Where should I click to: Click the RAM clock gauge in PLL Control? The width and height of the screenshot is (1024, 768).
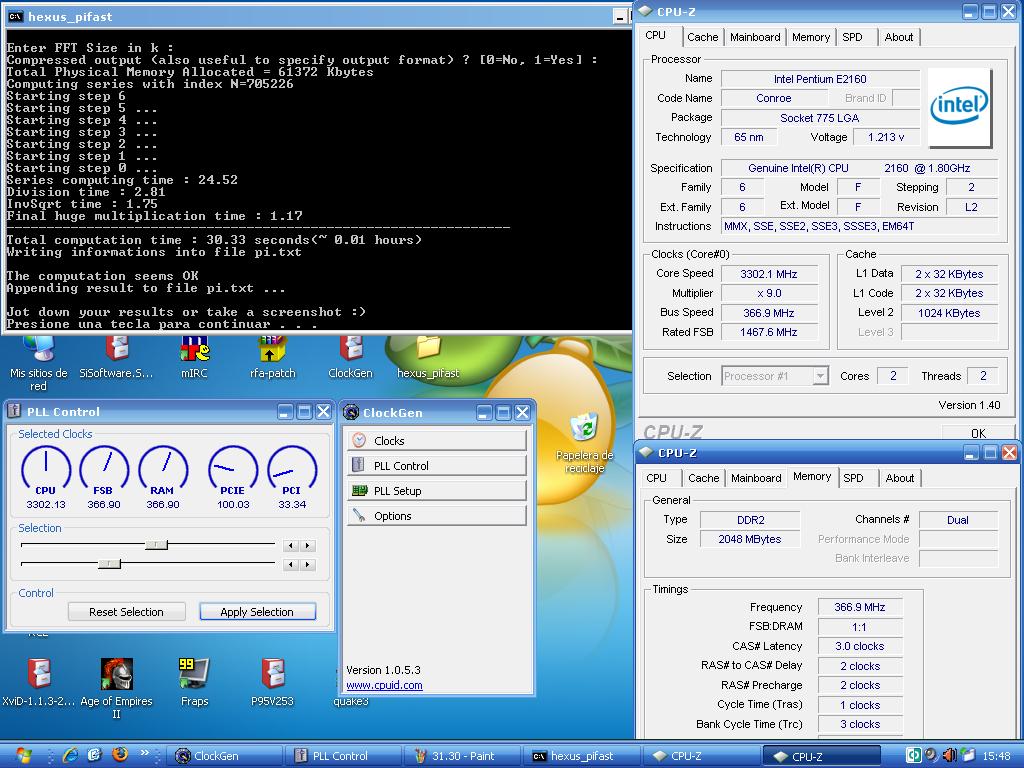click(x=163, y=470)
